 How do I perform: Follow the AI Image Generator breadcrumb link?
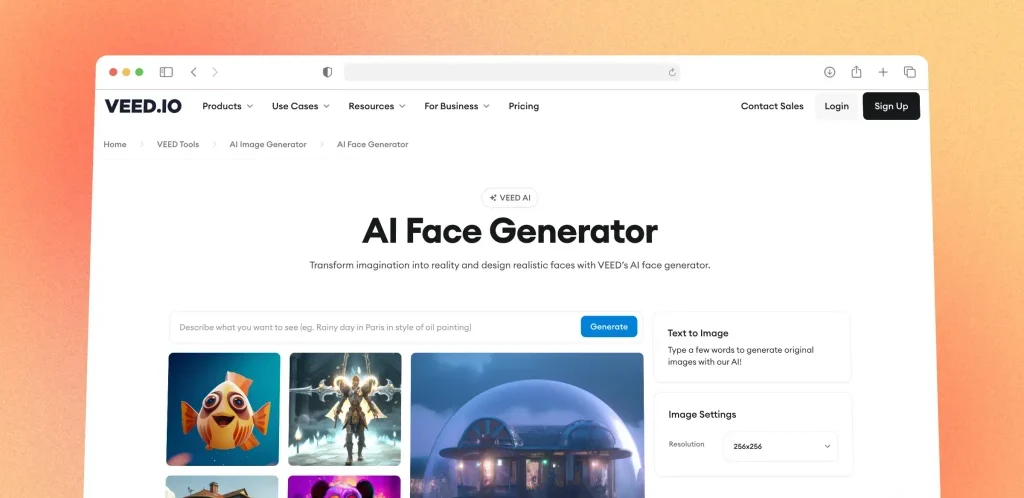click(x=268, y=144)
